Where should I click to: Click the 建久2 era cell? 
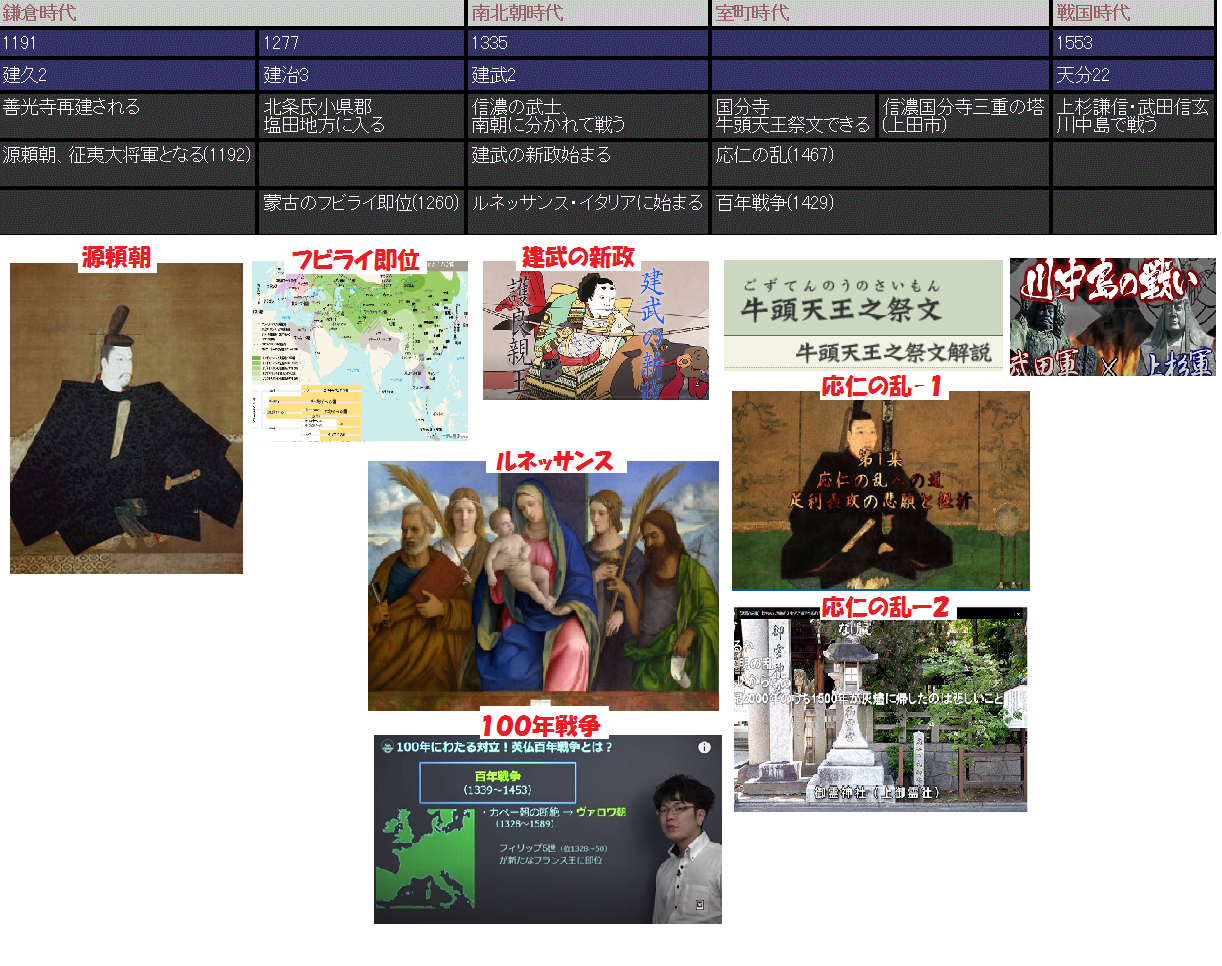[128, 75]
